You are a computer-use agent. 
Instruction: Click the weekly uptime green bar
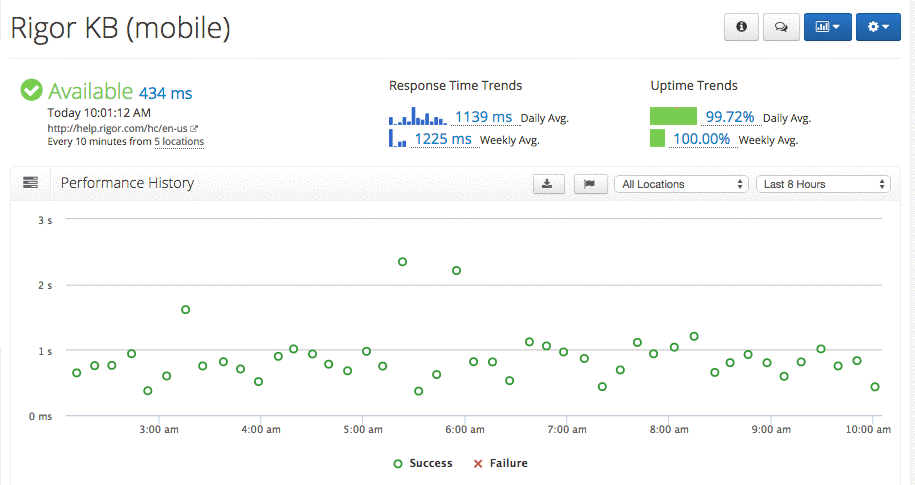657,138
